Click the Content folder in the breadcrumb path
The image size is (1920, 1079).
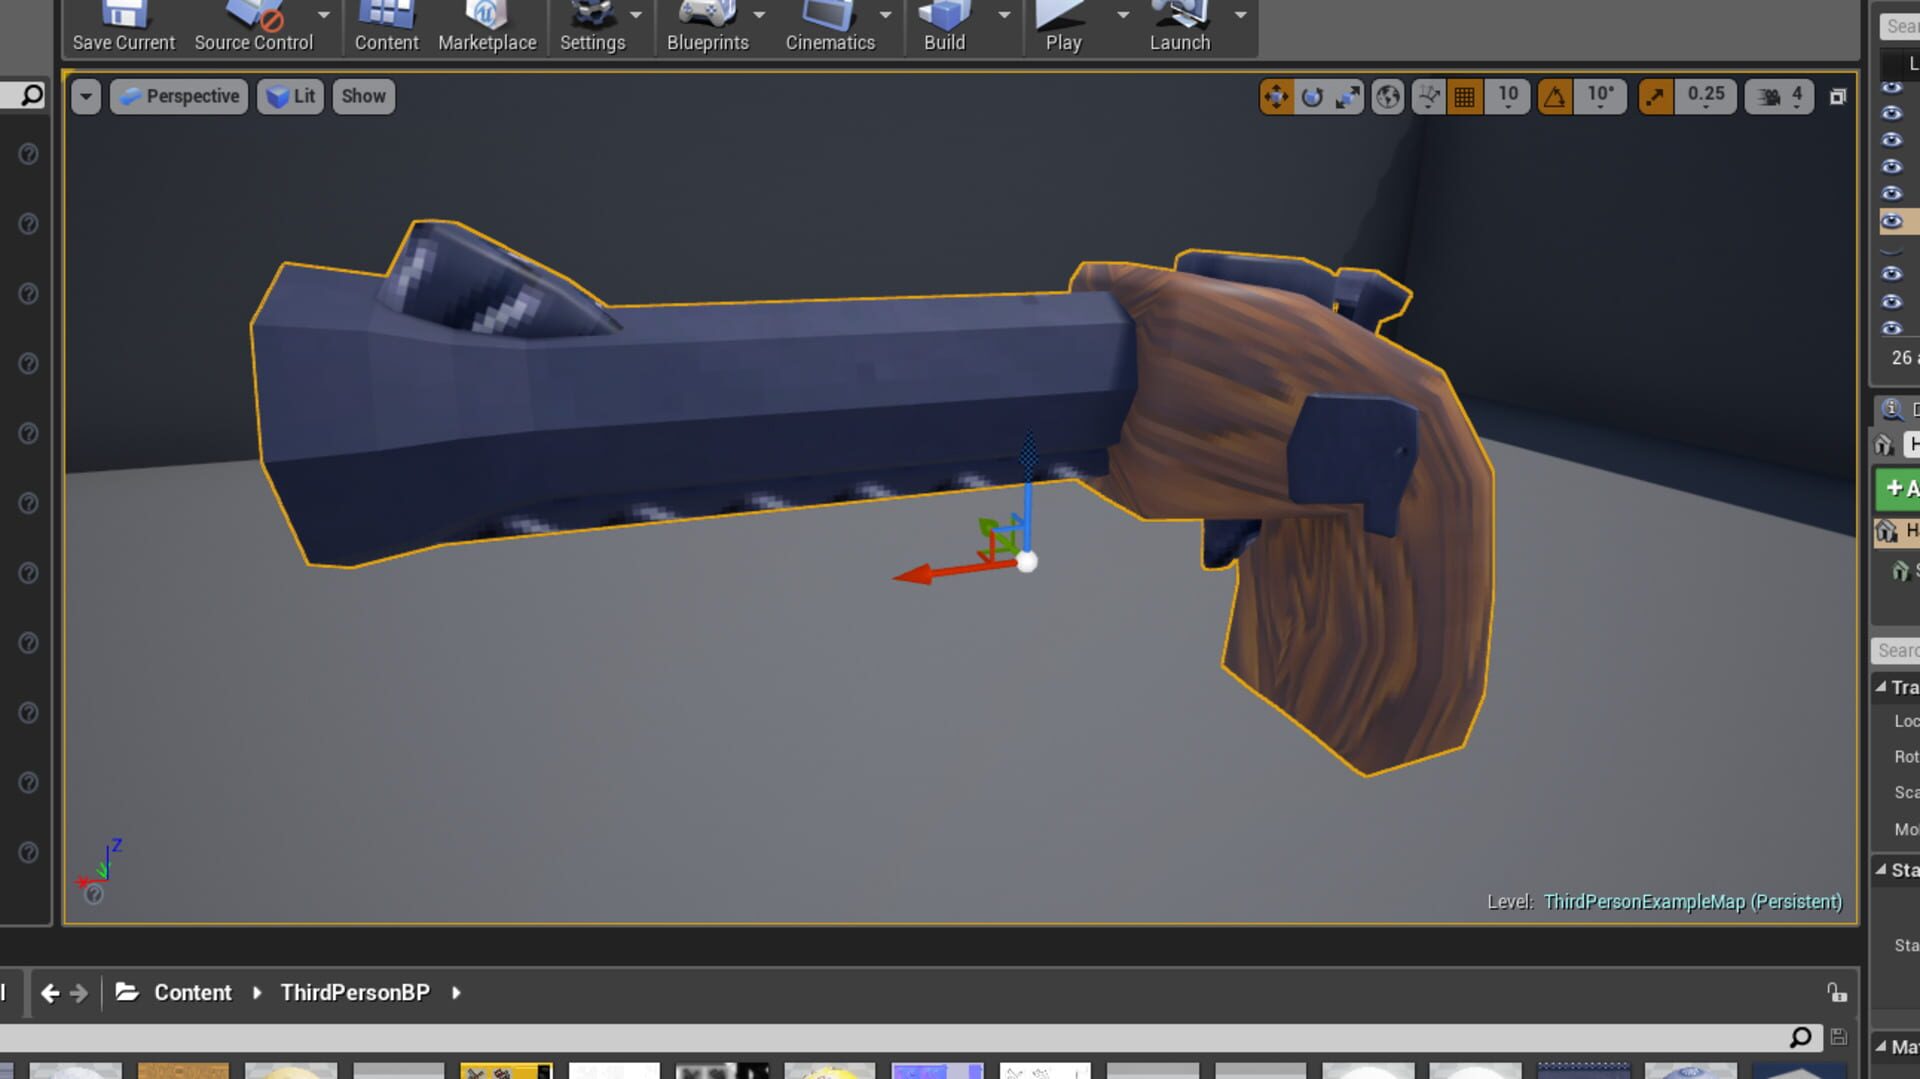click(192, 993)
